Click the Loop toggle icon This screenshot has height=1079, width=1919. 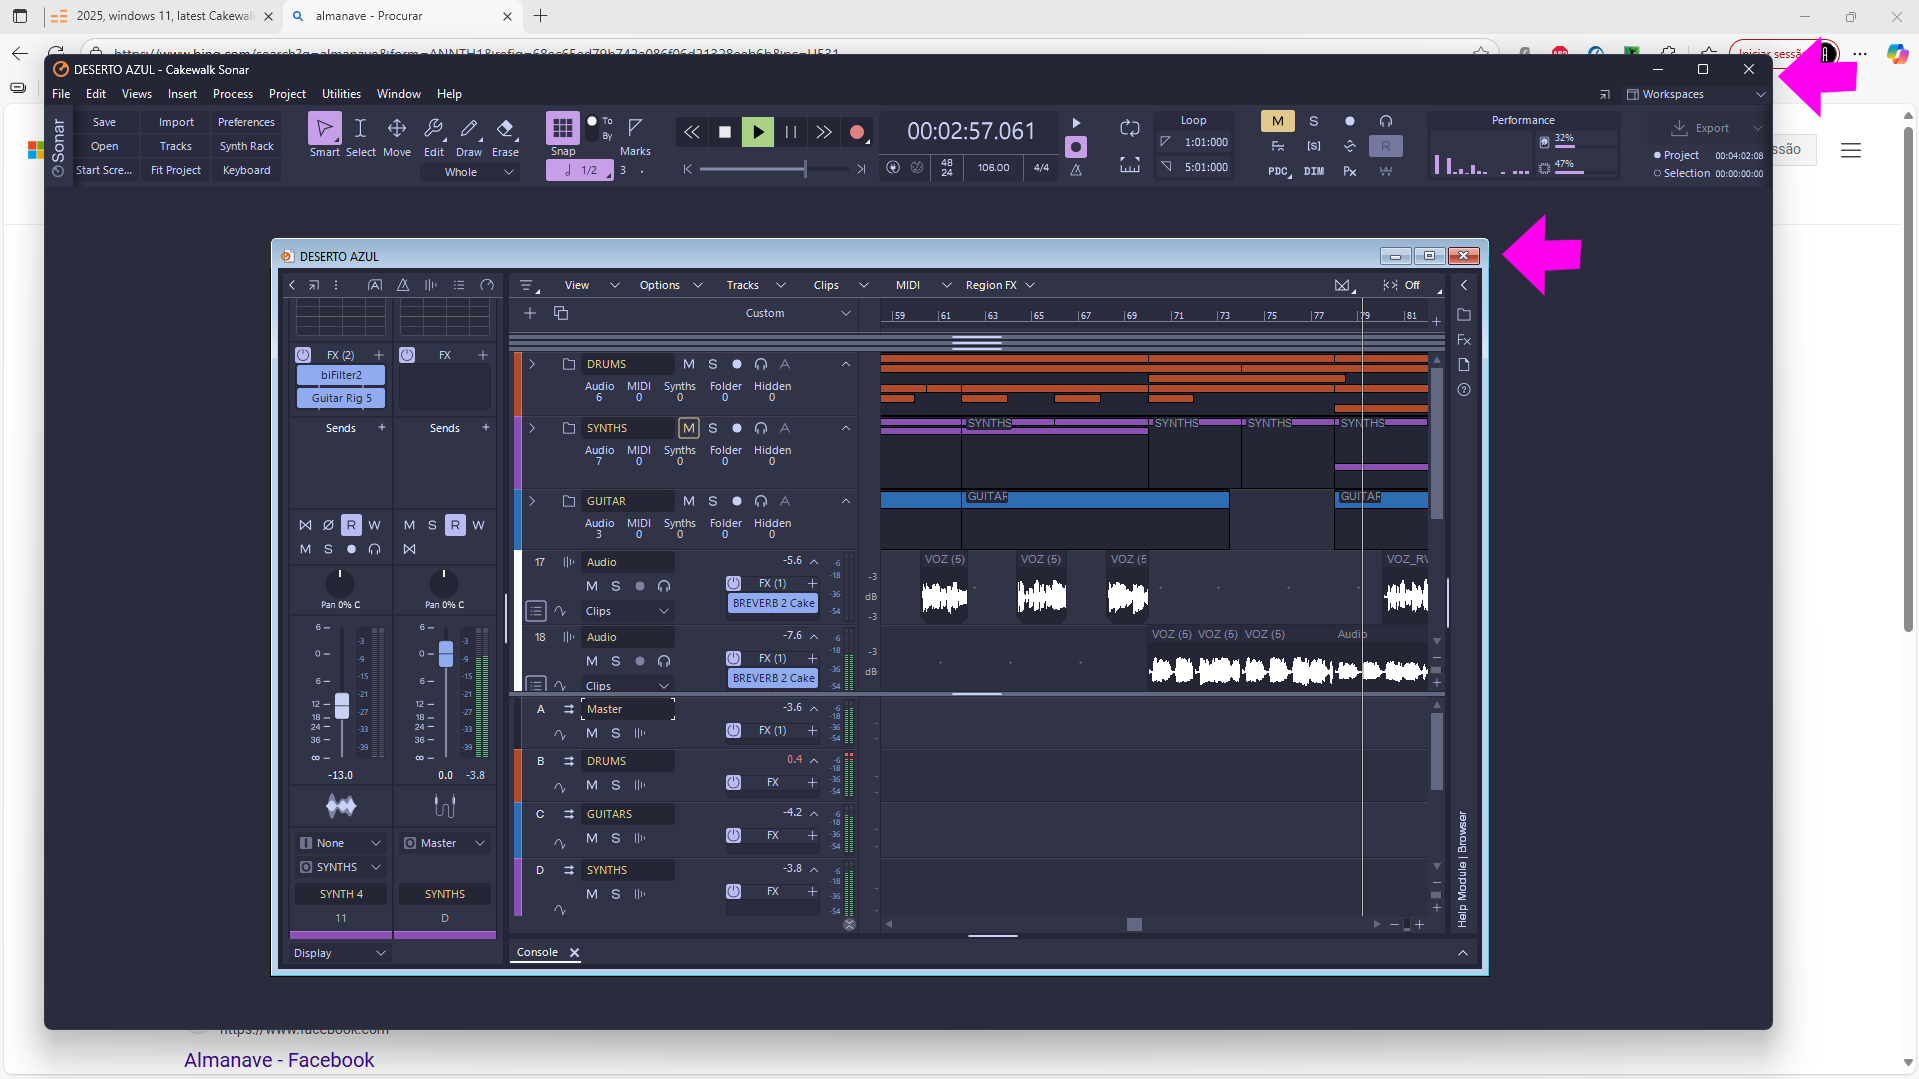tap(1129, 128)
